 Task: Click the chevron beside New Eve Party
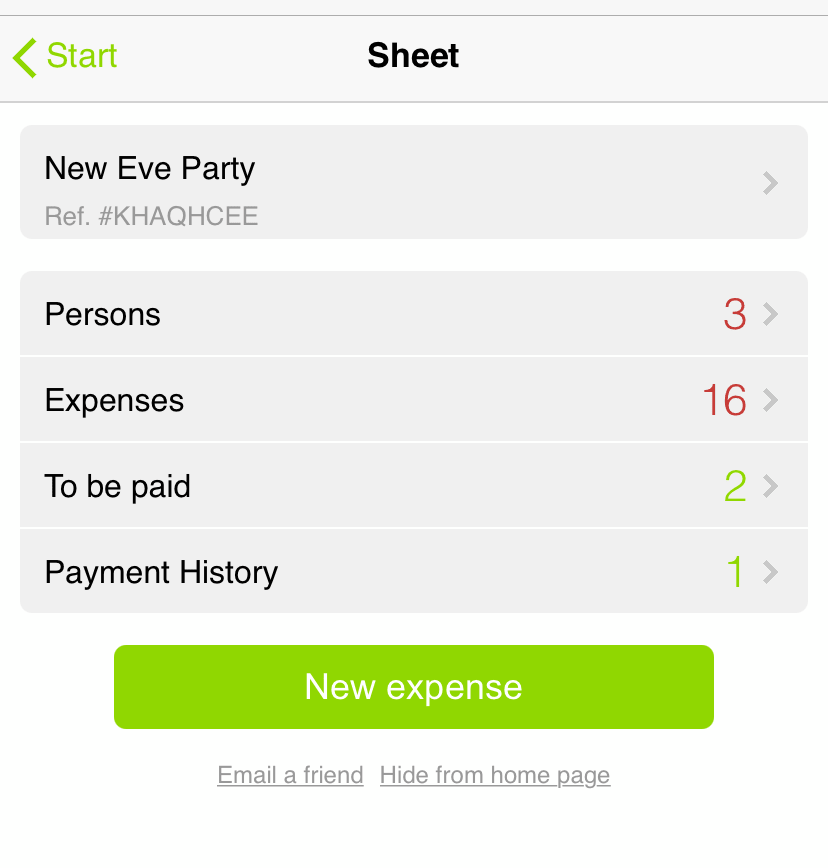click(770, 183)
